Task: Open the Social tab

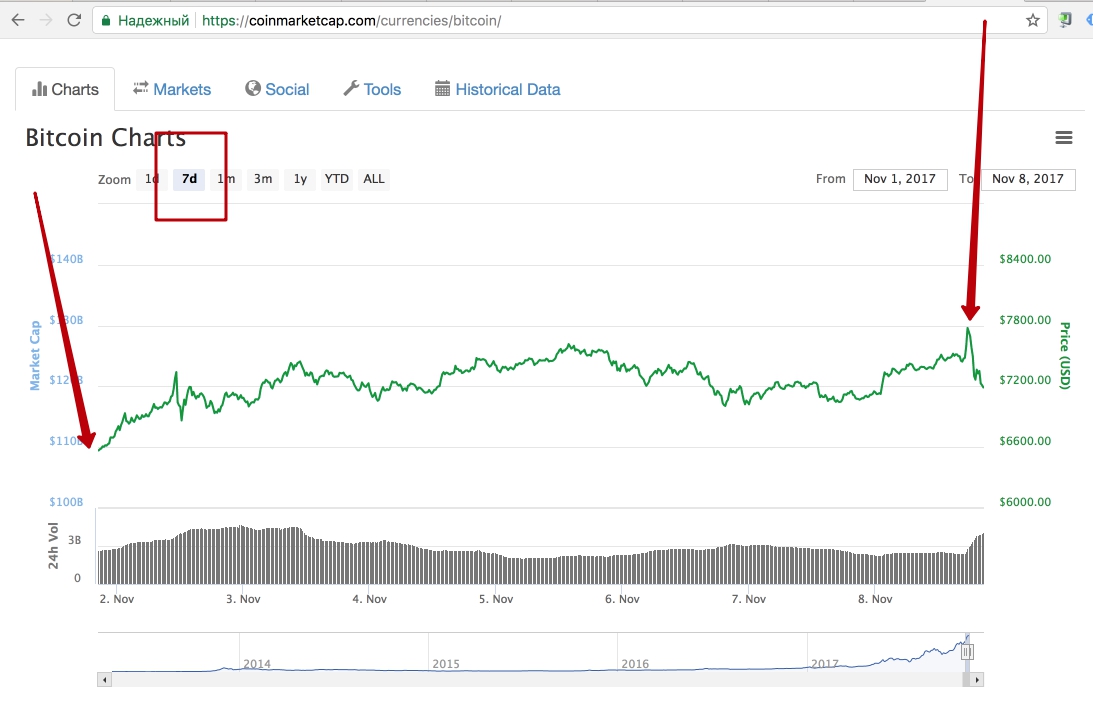Action: pos(277,89)
